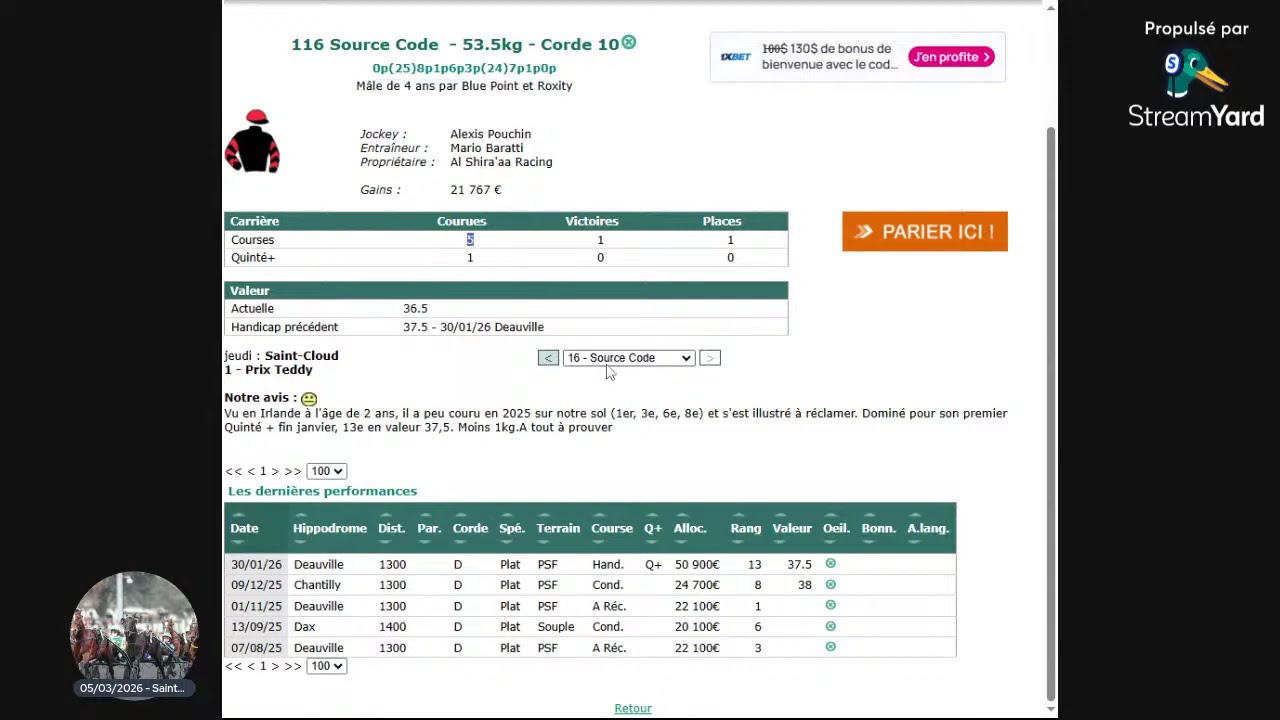Click the Saint-Cloud meeting label
Screen dimensions: 1280x720
[x=301, y=356]
